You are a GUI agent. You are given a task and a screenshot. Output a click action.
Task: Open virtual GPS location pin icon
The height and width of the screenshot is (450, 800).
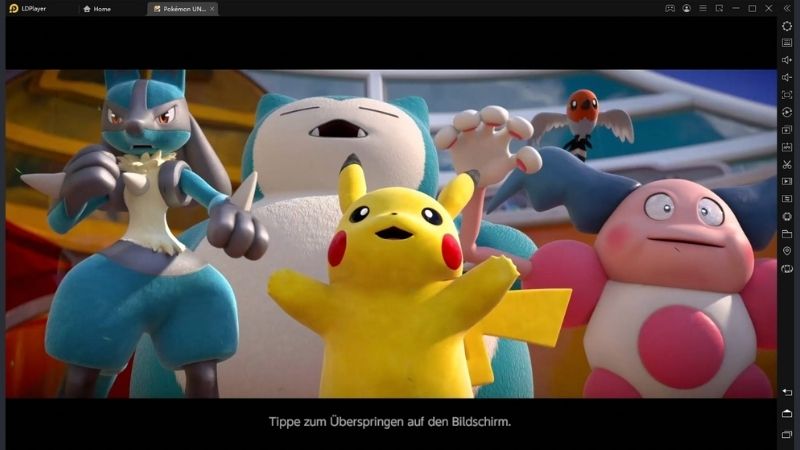[x=787, y=251]
